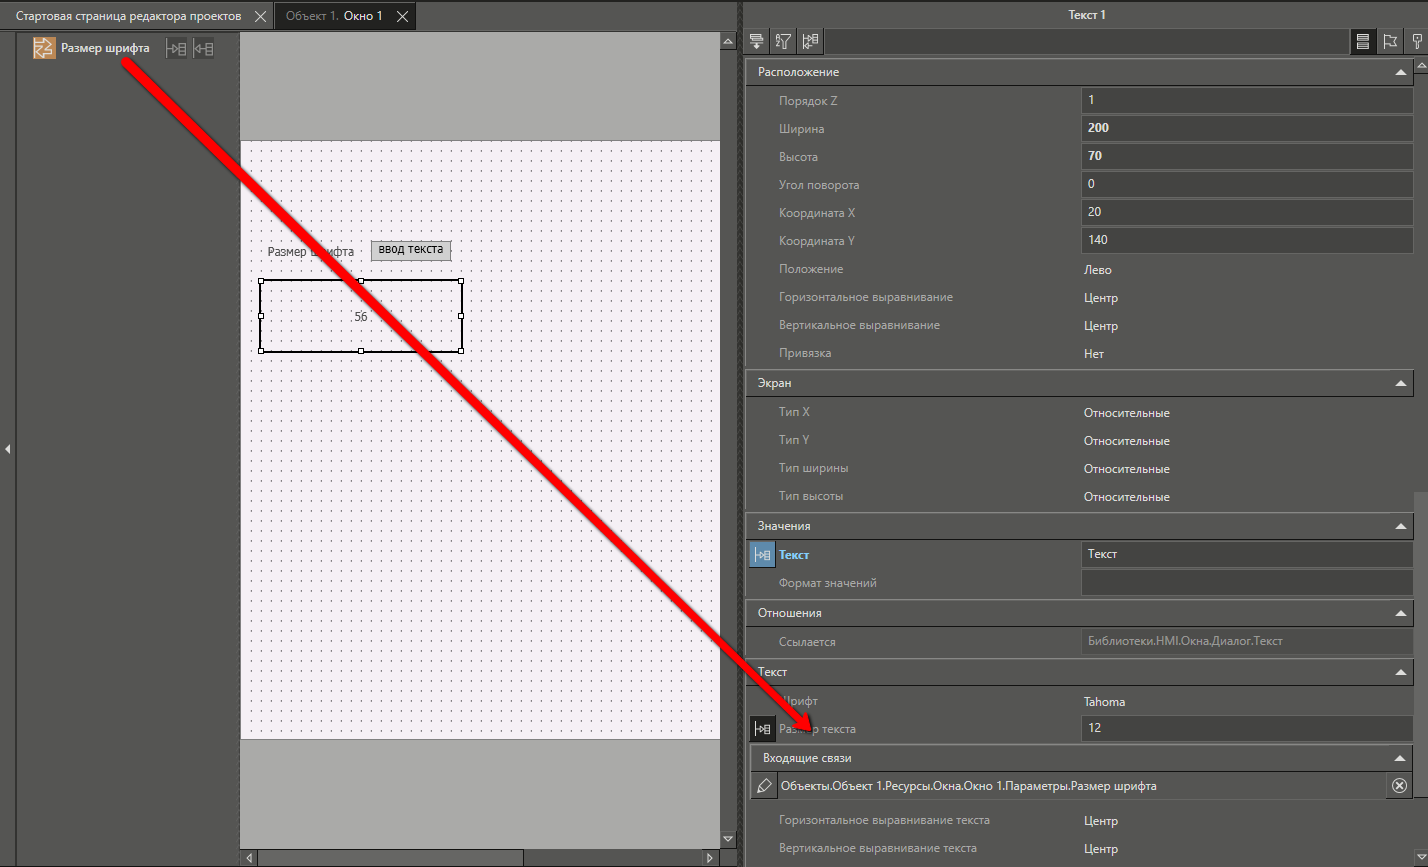Viewport: 1428px width, 867px height.
Task: Click the link icon beside Размер текста
Action: [762, 729]
